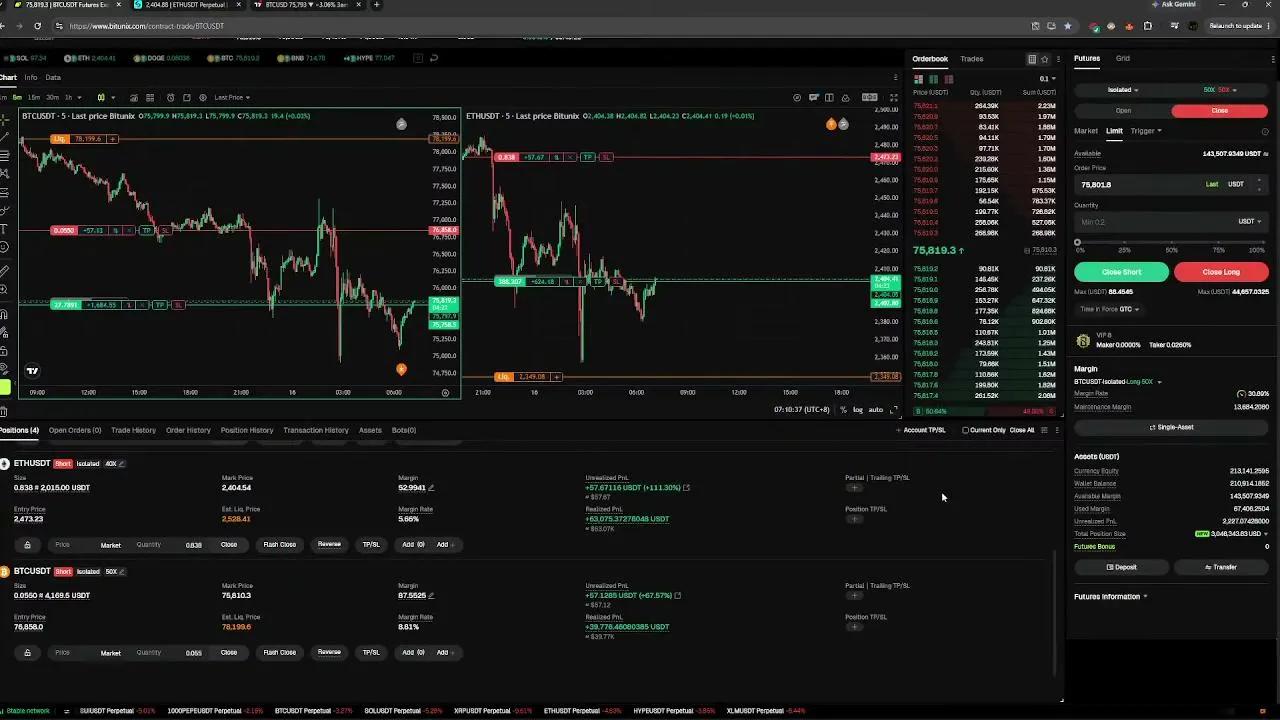Open orderbook panel layout icon
This screenshot has width=1280, height=720.
1032,59
